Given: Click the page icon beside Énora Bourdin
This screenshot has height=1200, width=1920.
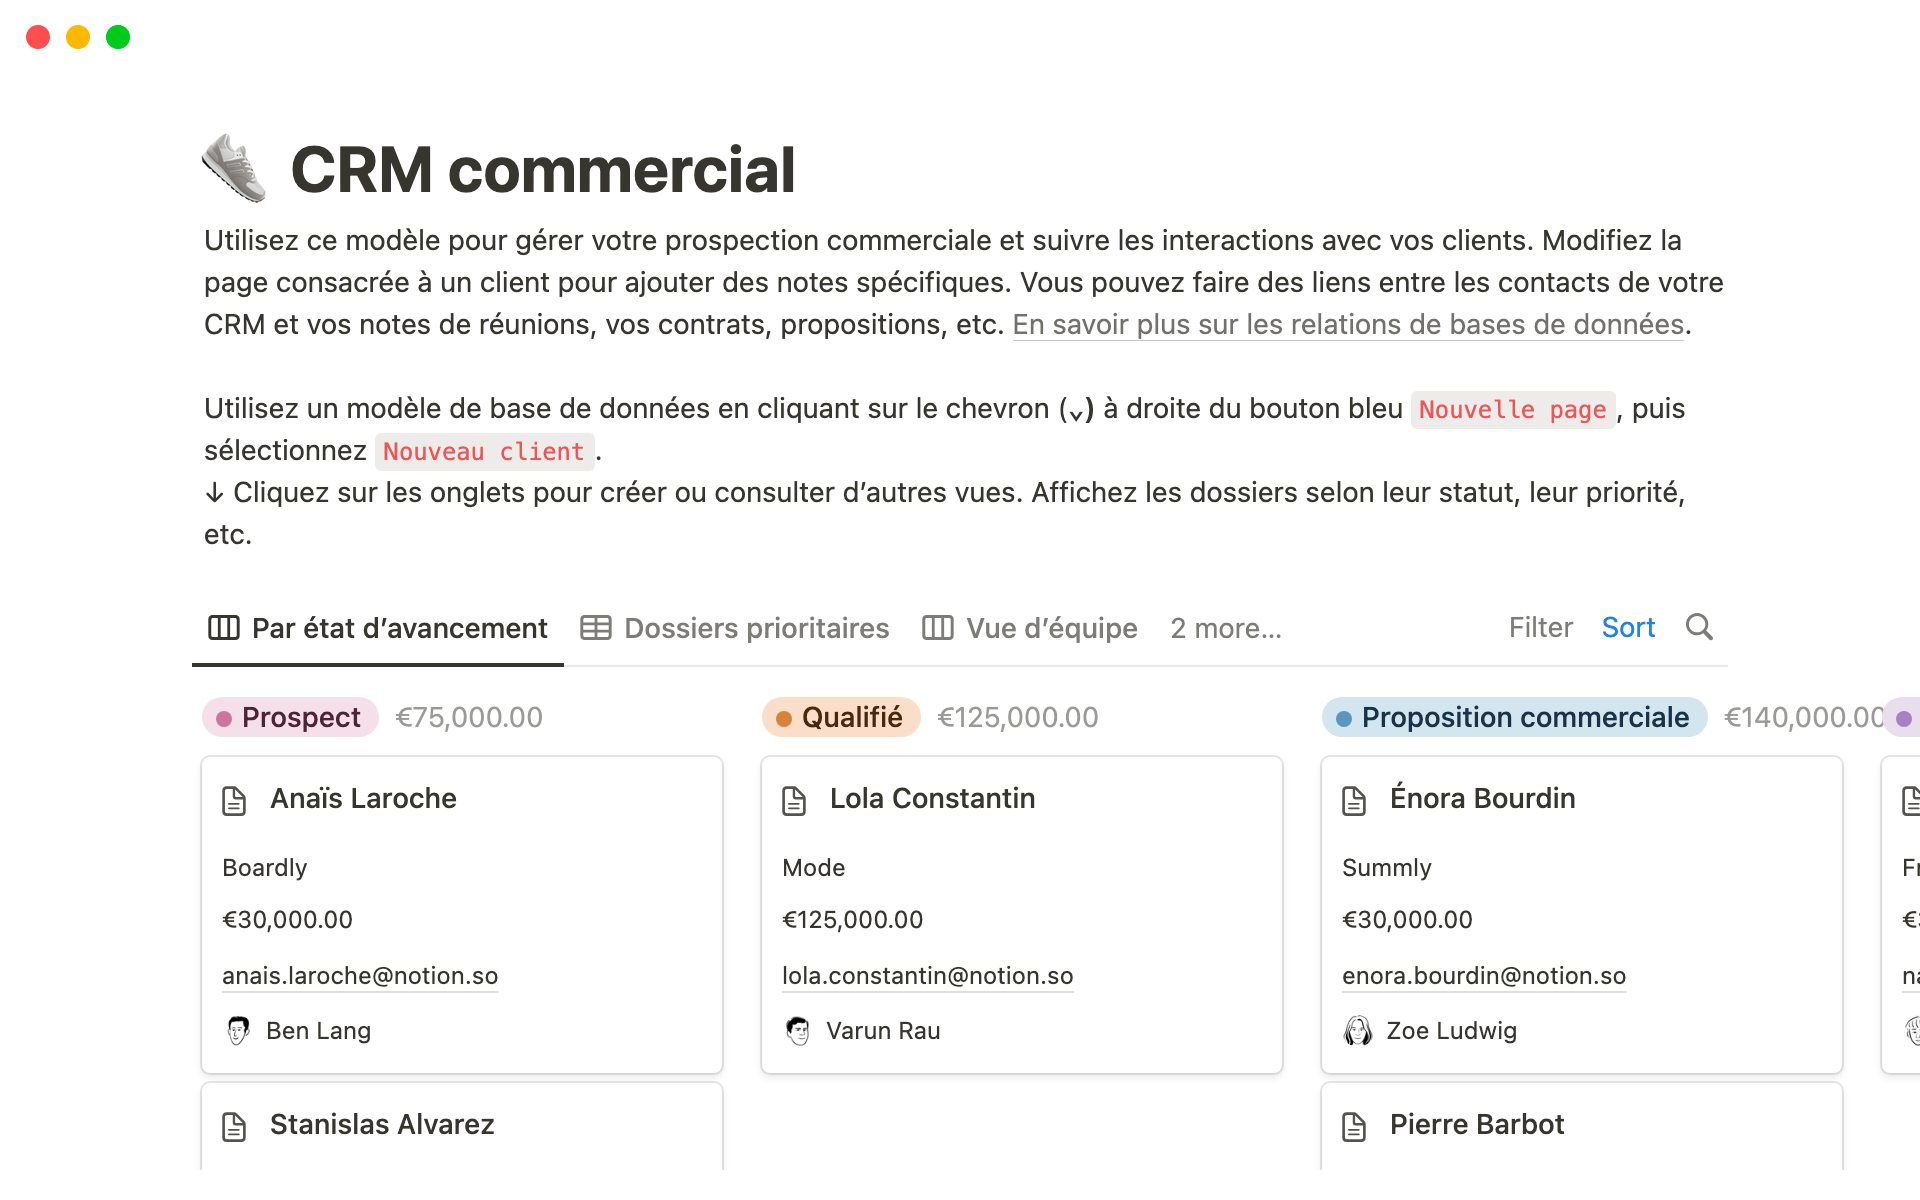Looking at the screenshot, I should (1354, 800).
